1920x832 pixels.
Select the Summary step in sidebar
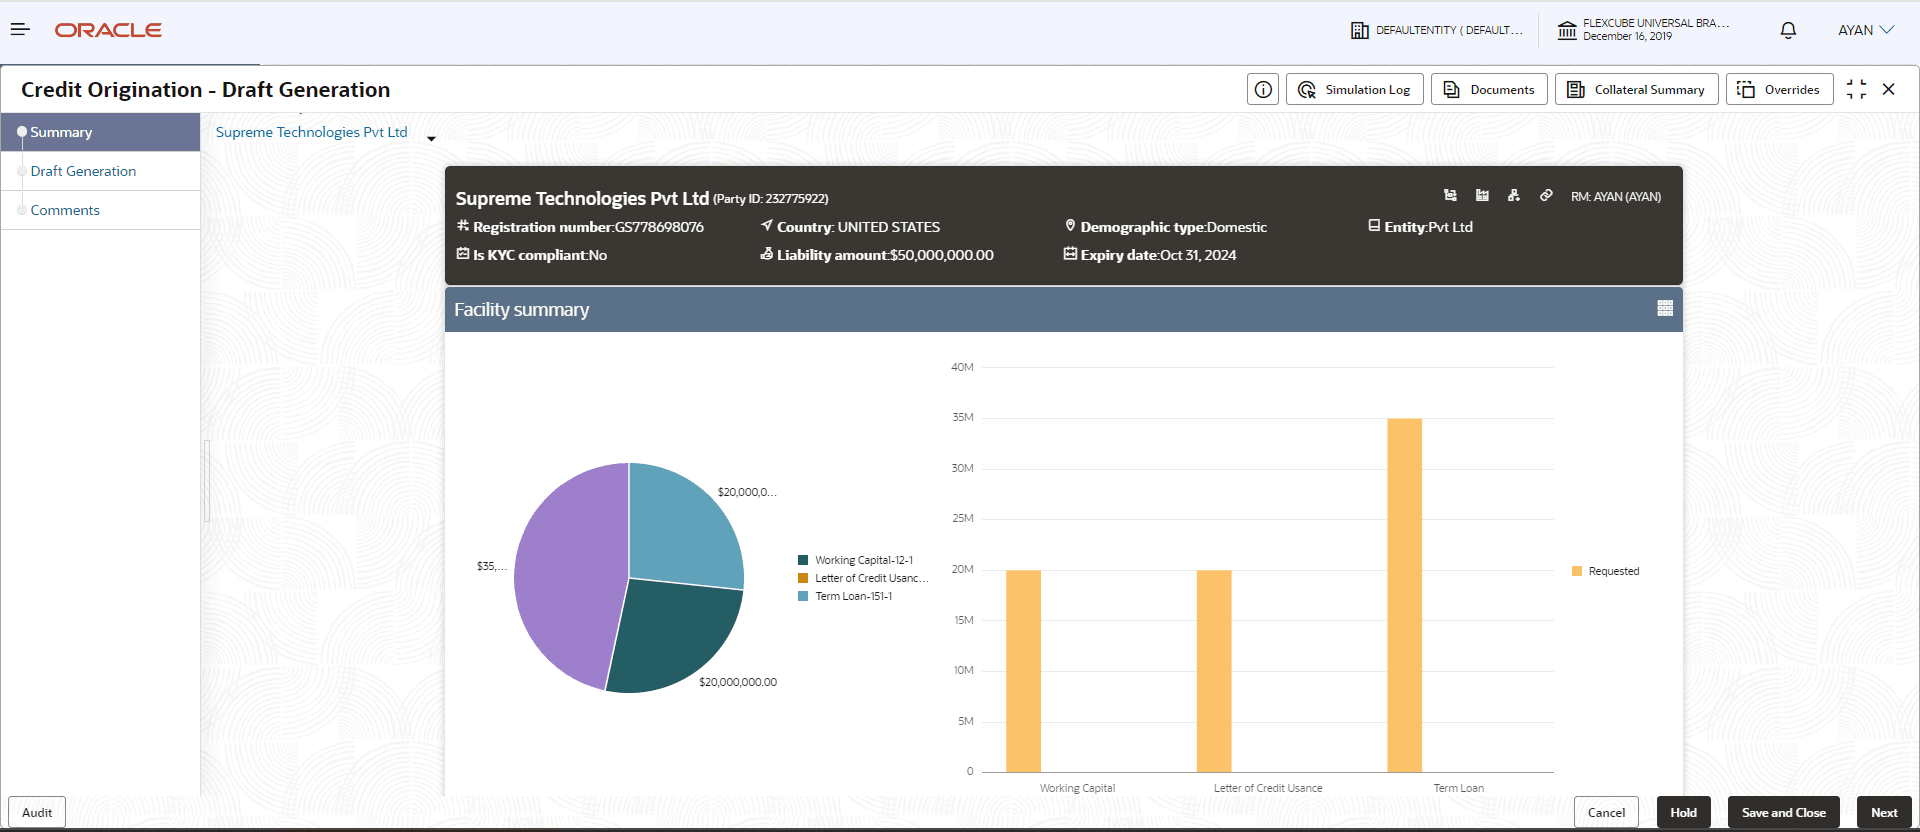[x=100, y=132]
